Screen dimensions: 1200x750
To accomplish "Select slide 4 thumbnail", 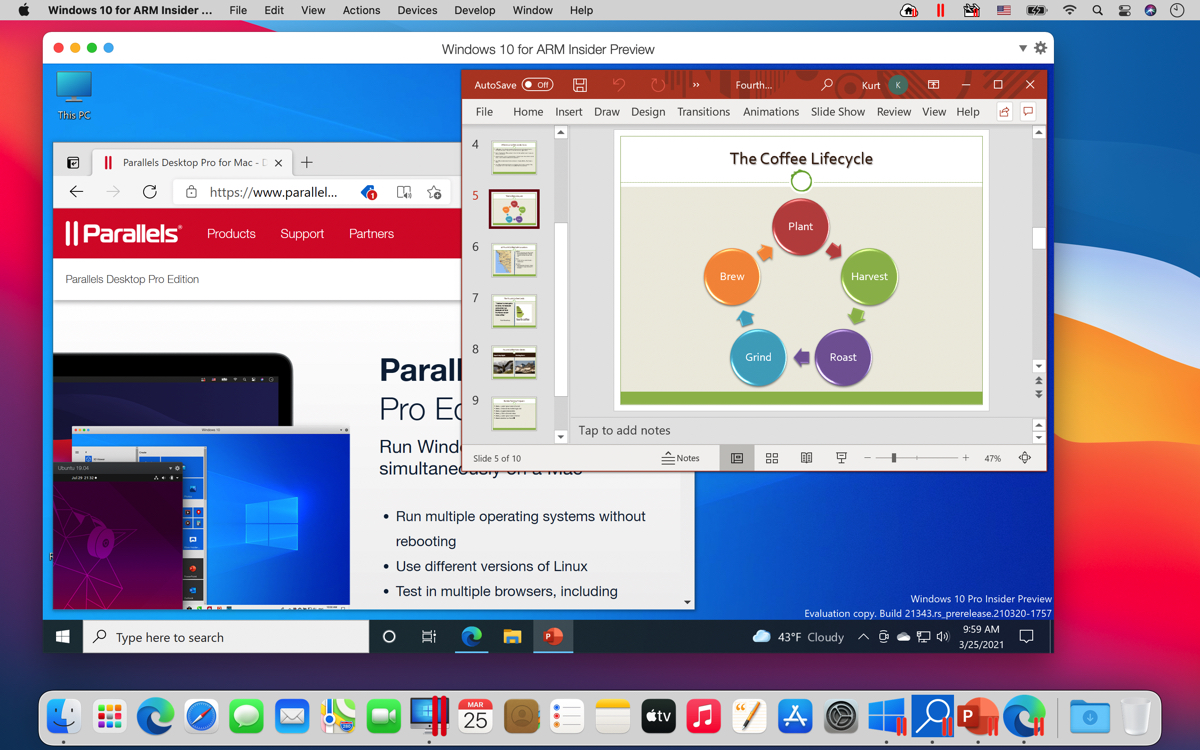I will pos(514,157).
